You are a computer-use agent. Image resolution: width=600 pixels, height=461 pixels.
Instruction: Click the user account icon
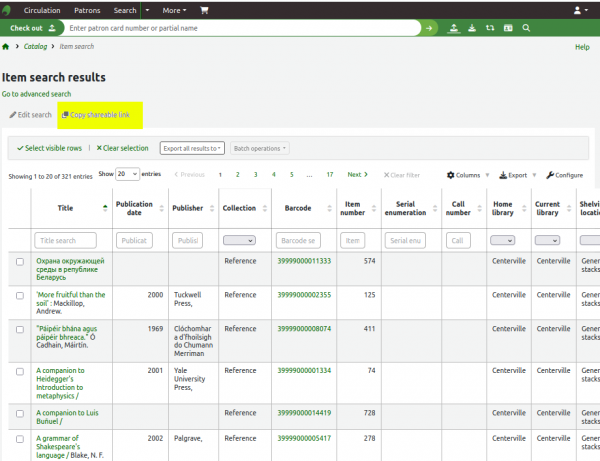[578, 10]
